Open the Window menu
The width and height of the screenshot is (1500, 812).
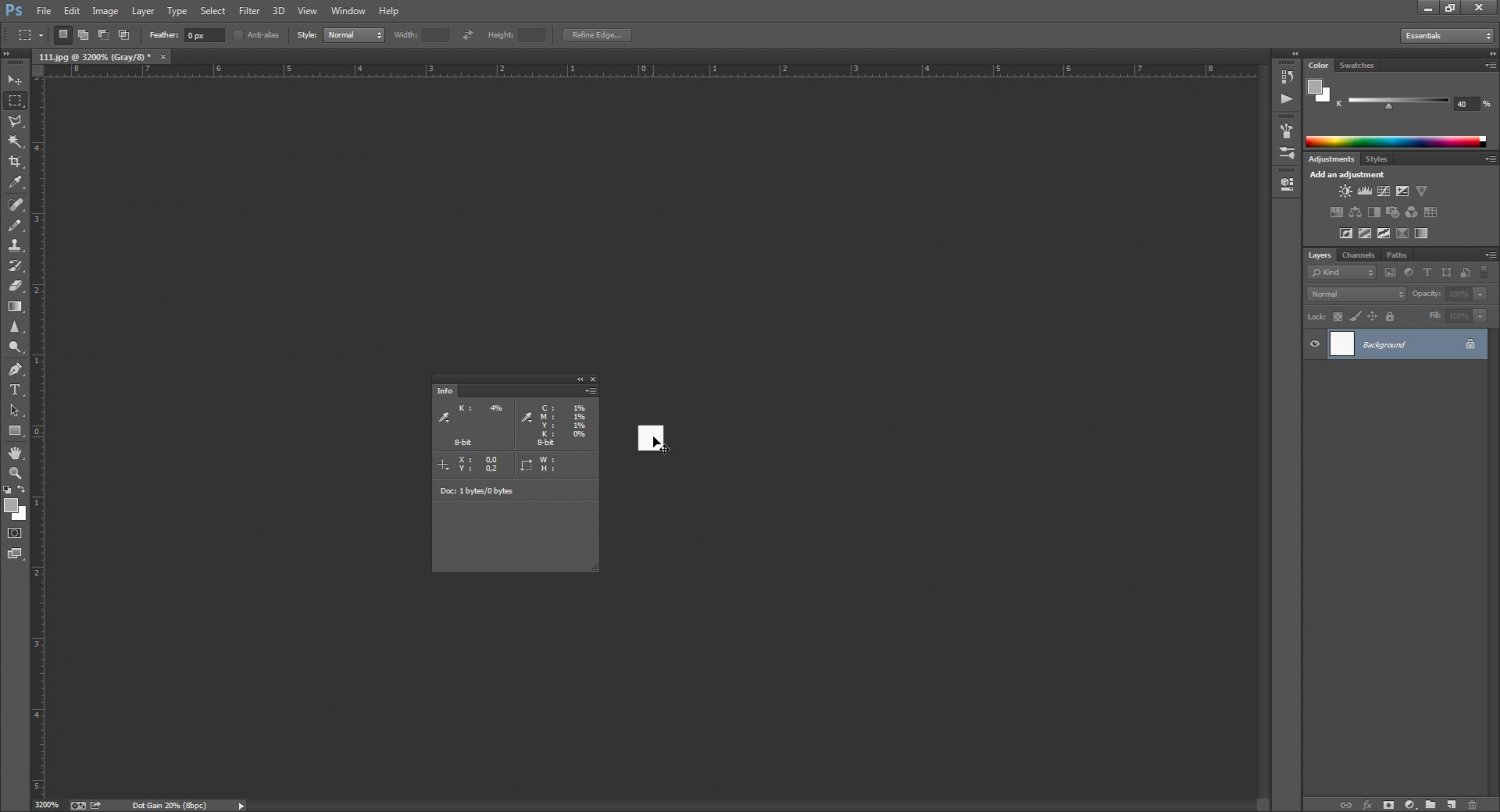(348, 11)
